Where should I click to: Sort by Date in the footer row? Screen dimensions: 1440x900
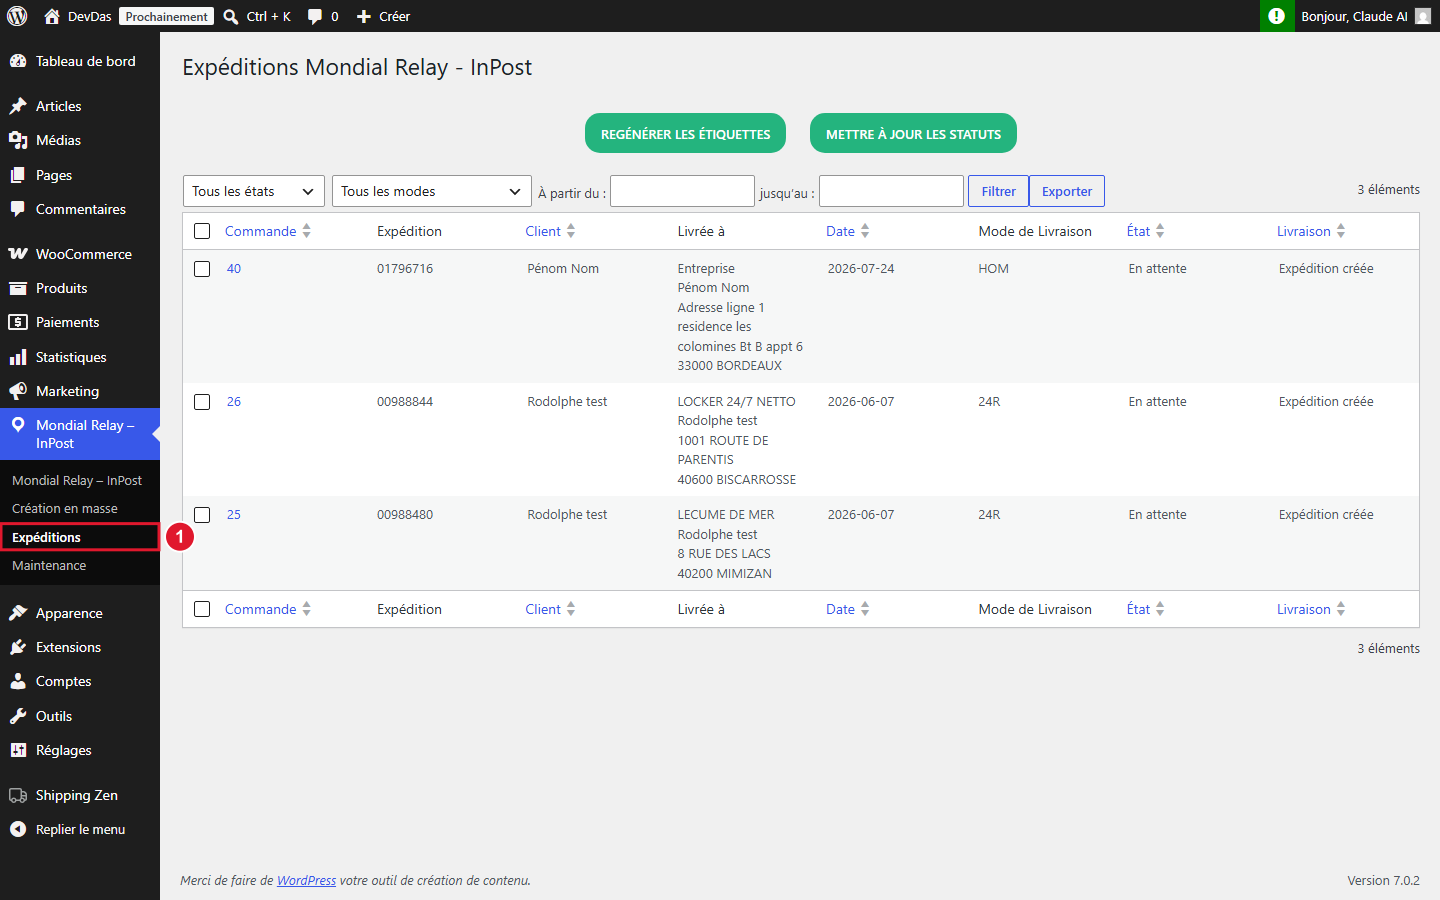coord(848,609)
